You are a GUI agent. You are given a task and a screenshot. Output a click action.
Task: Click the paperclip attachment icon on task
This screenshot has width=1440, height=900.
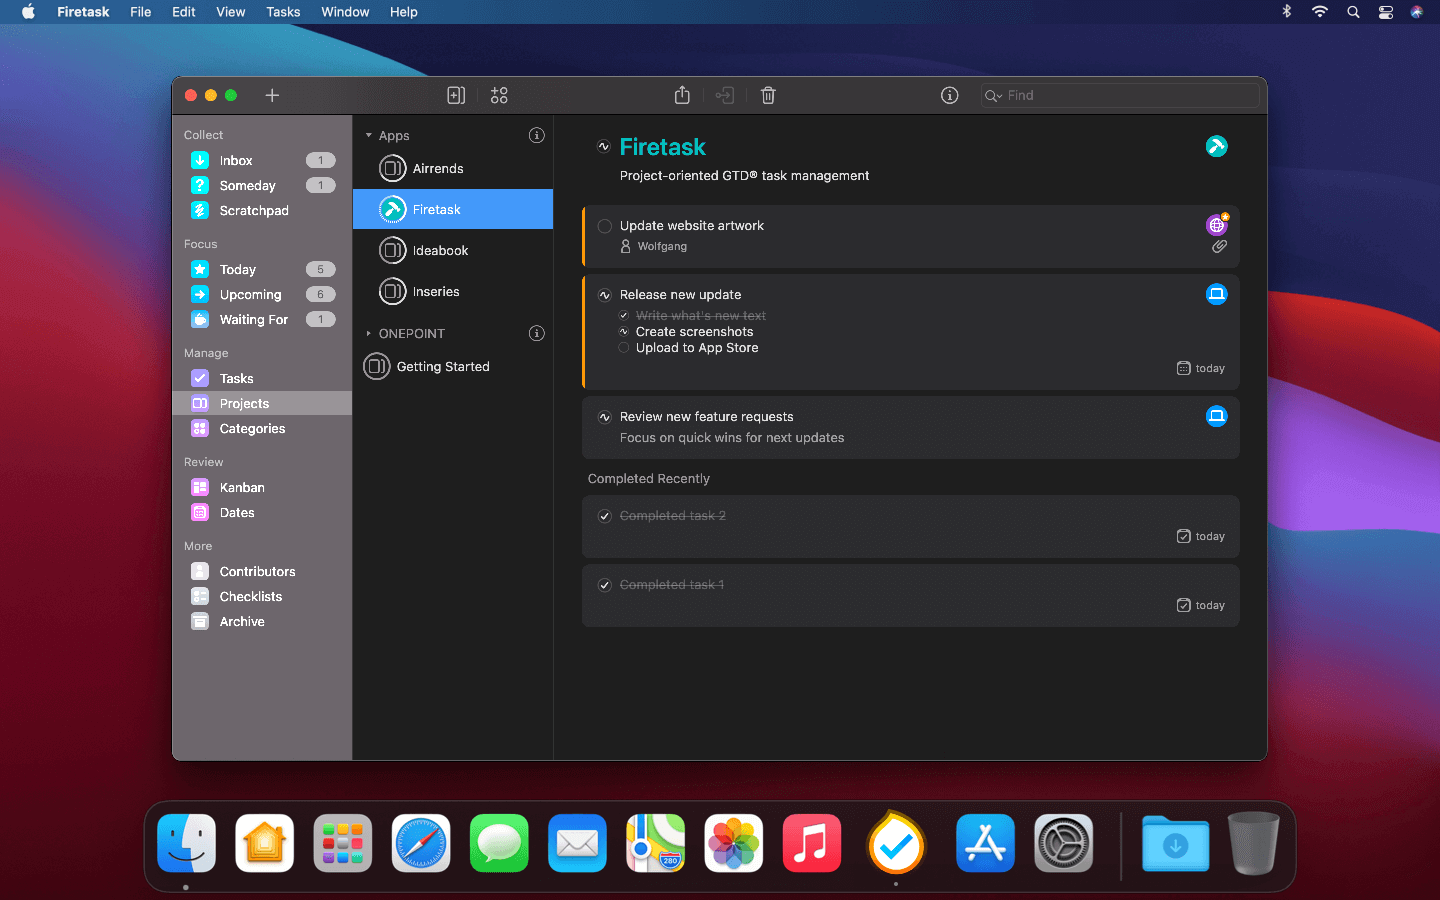(1219, 246)
